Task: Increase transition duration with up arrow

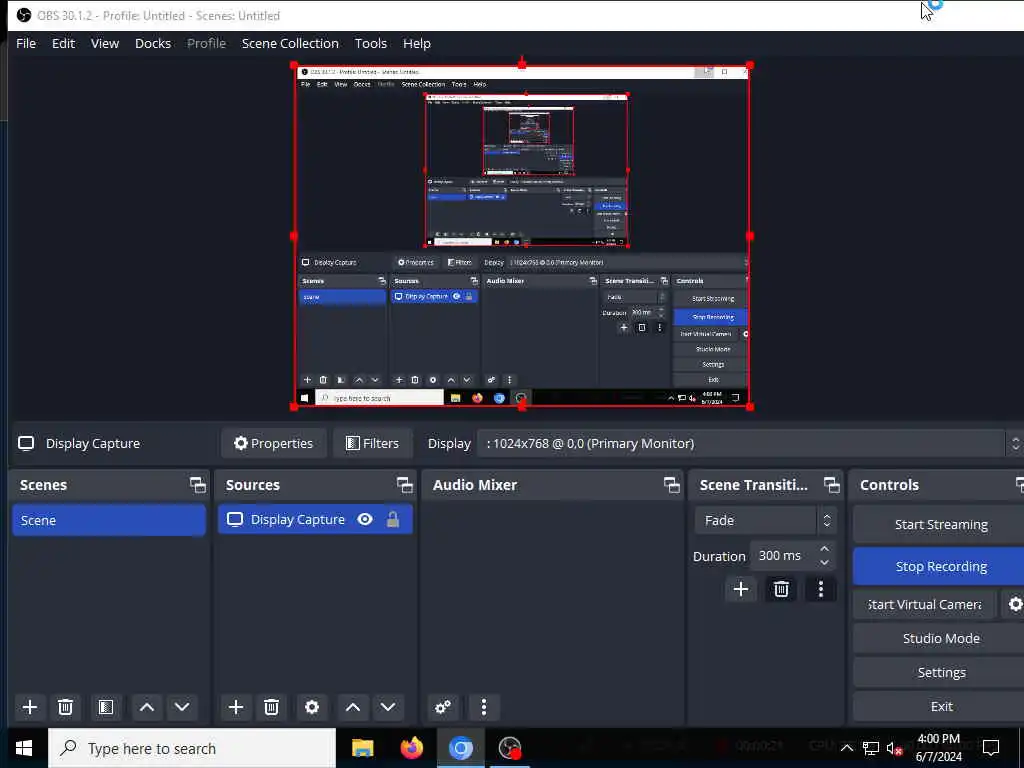Action: [824, 549]
